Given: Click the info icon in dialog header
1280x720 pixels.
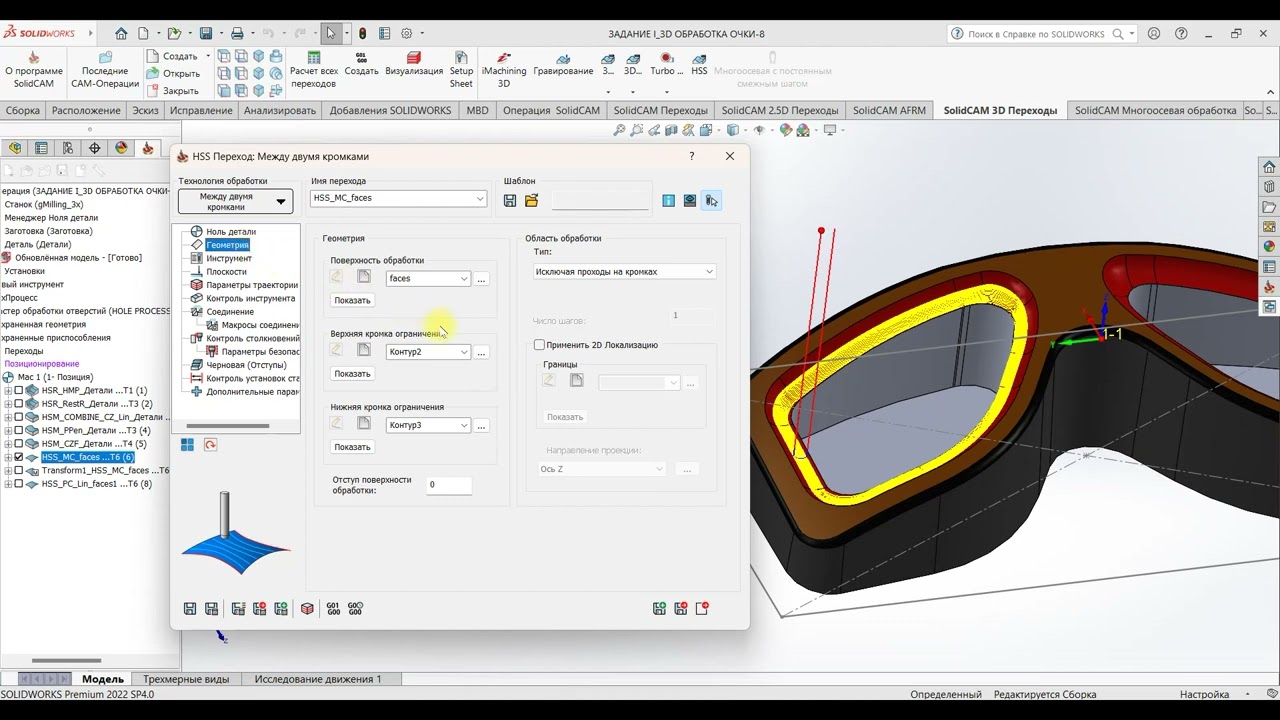Looking at the screenshot, I should (669, 201).
